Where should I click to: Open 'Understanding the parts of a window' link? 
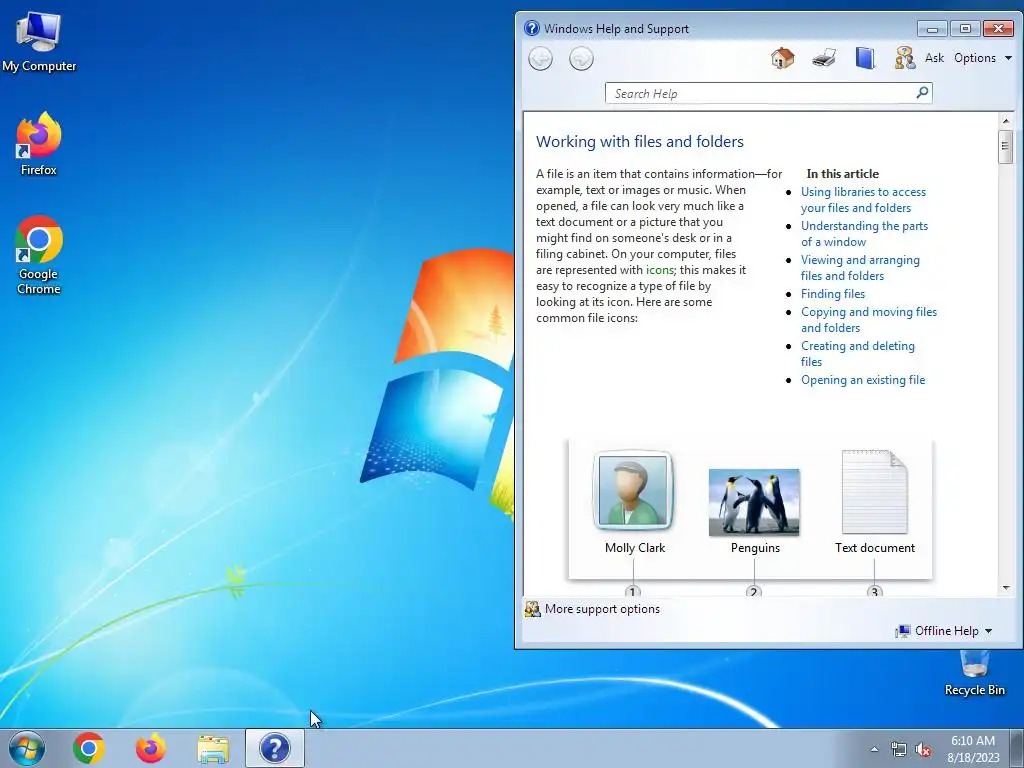[864, 234]
